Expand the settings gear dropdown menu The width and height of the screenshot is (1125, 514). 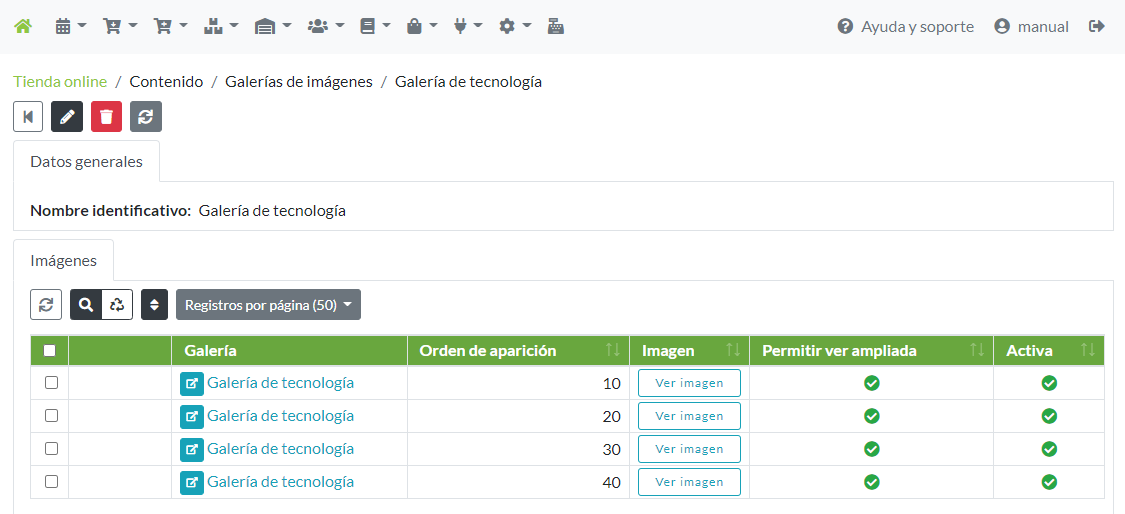pos(514,27)
